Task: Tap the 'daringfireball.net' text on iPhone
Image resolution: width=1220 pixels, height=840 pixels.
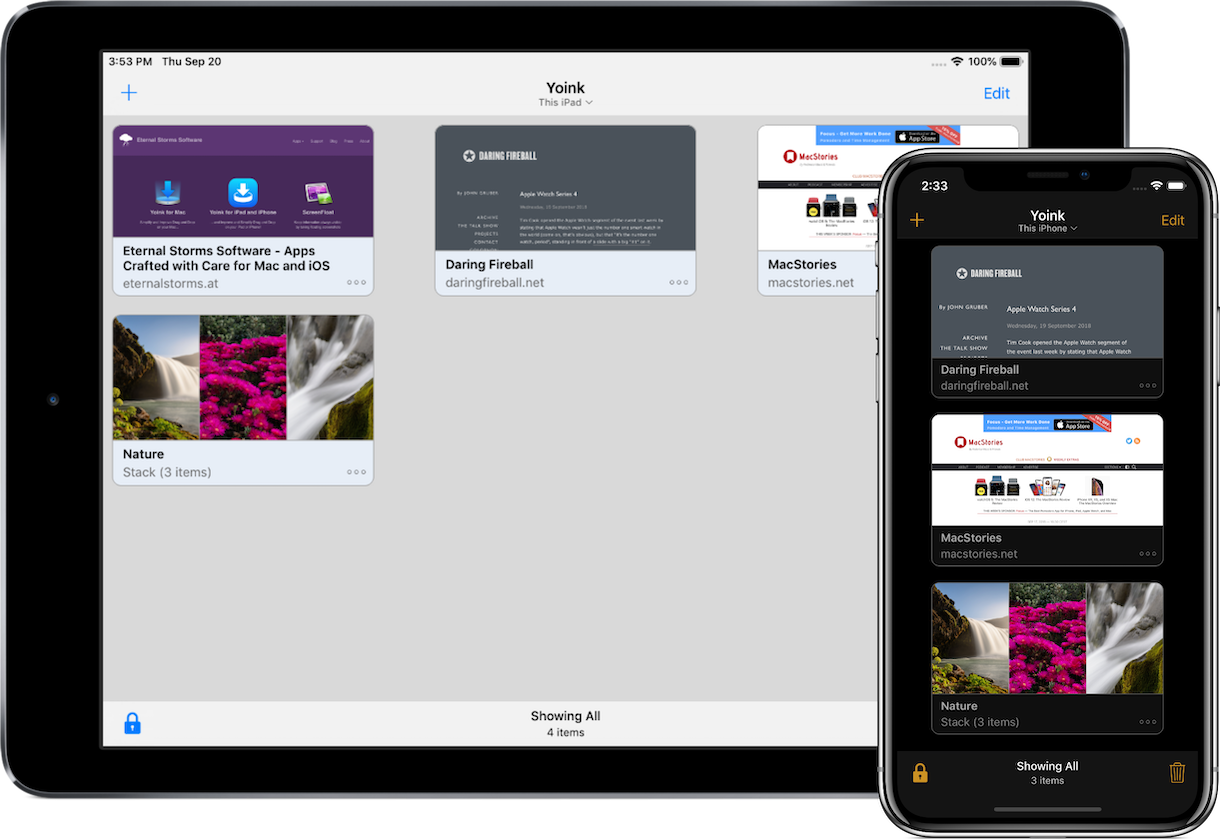Action: pyautogui.click(x=984, y=386)
